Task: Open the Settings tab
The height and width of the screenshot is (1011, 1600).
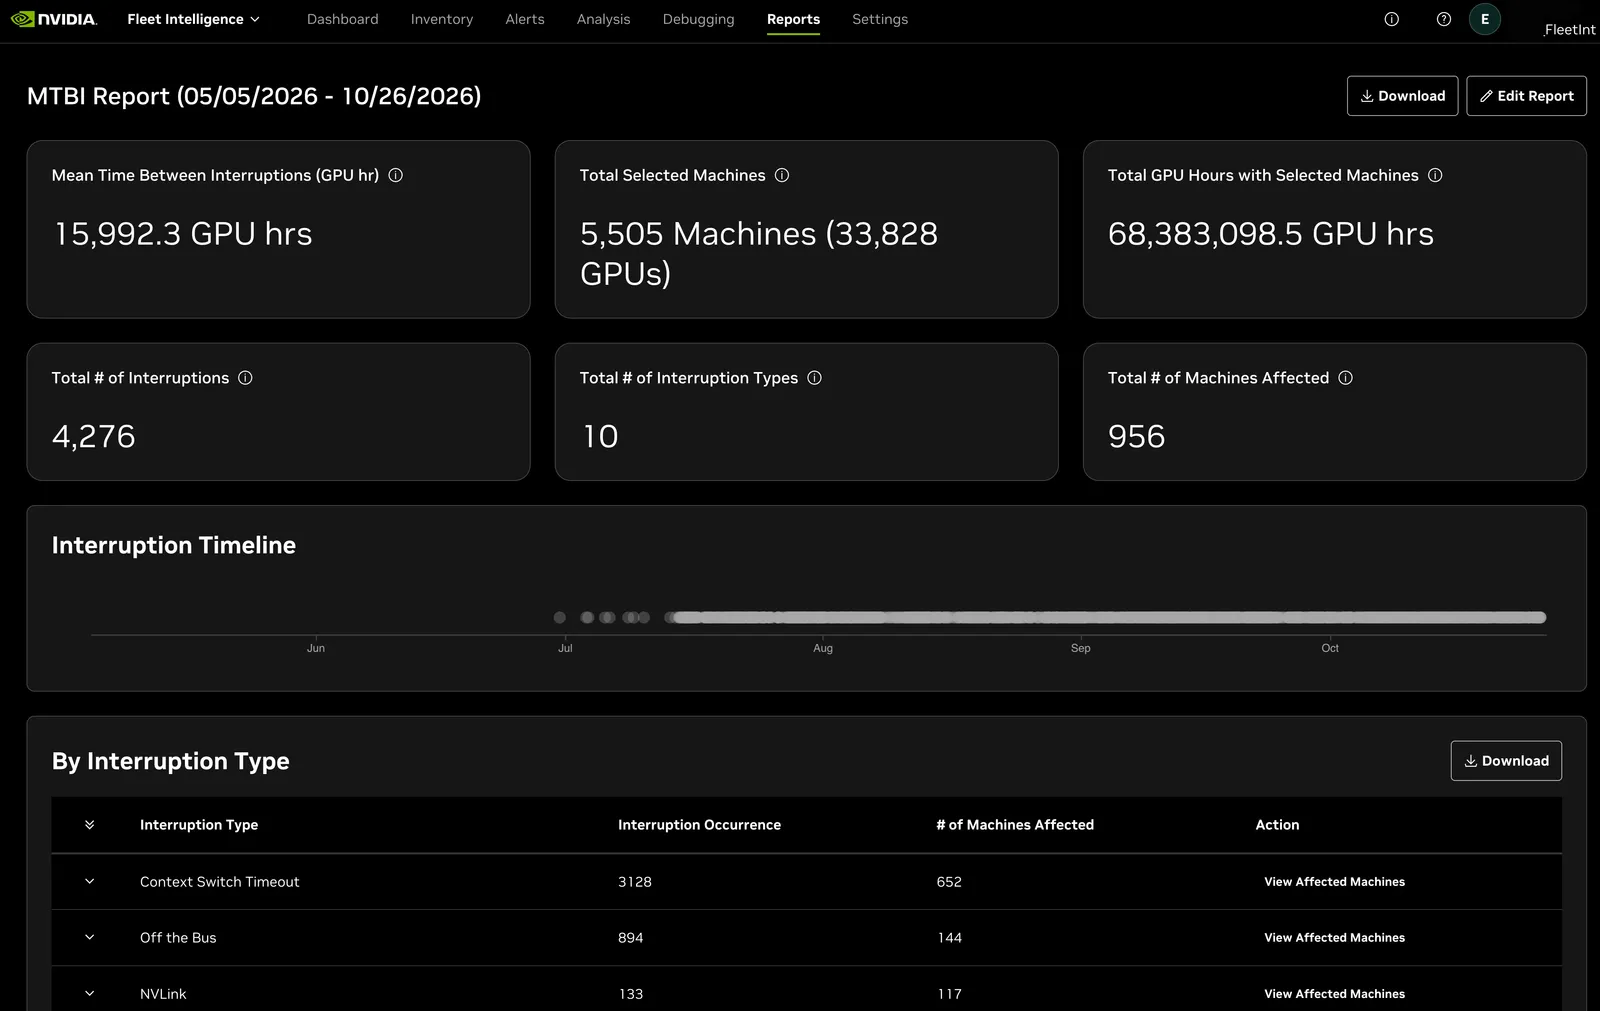Action: [x=880, y=19]
